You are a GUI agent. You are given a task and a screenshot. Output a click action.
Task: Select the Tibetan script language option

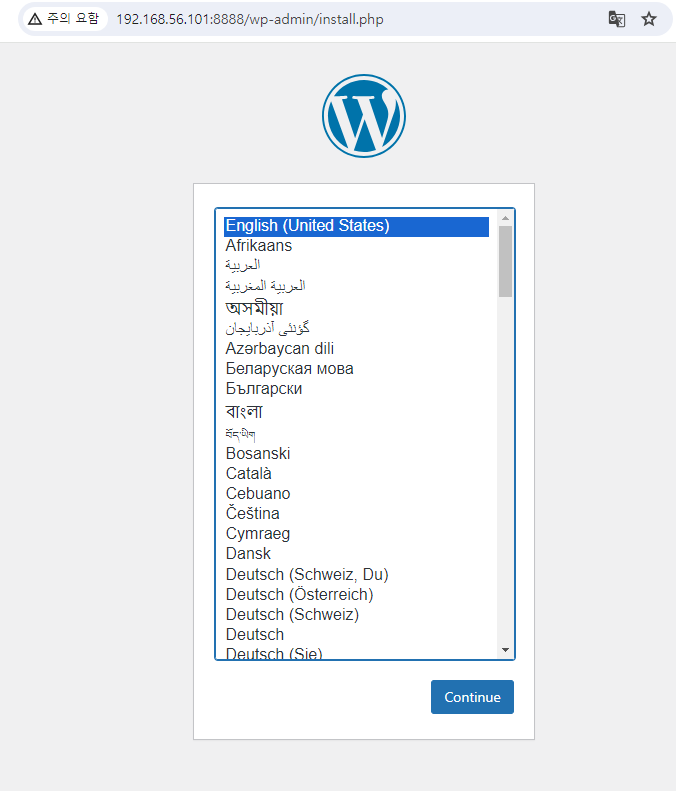356,433
